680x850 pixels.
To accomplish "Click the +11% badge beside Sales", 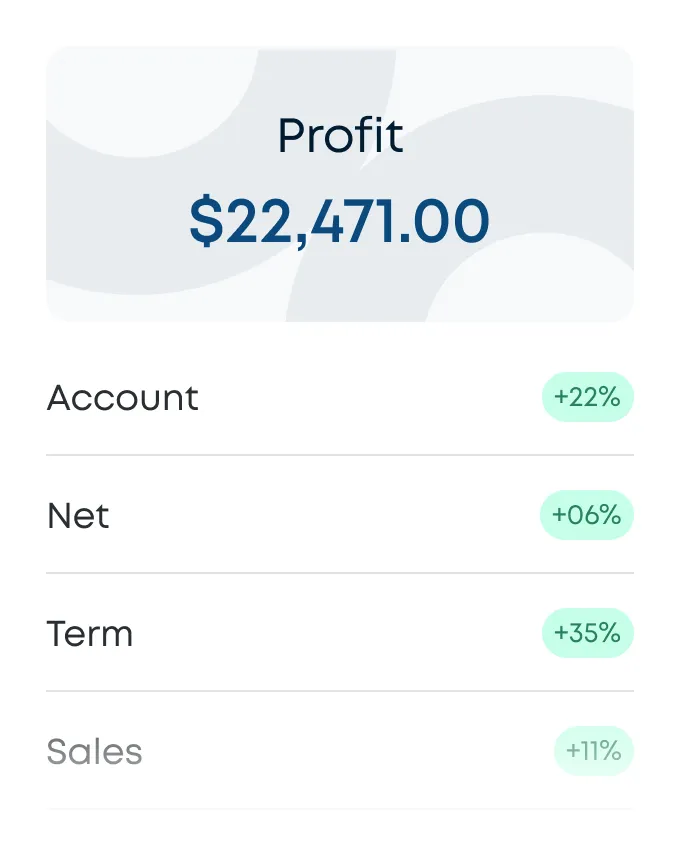I will click(594, 751).
